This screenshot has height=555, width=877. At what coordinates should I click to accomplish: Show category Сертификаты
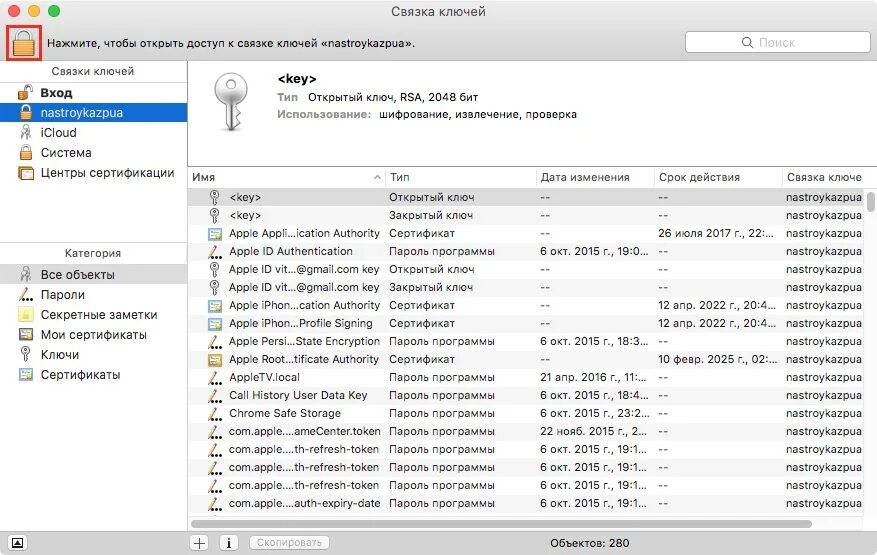click(x=93, y=375)
